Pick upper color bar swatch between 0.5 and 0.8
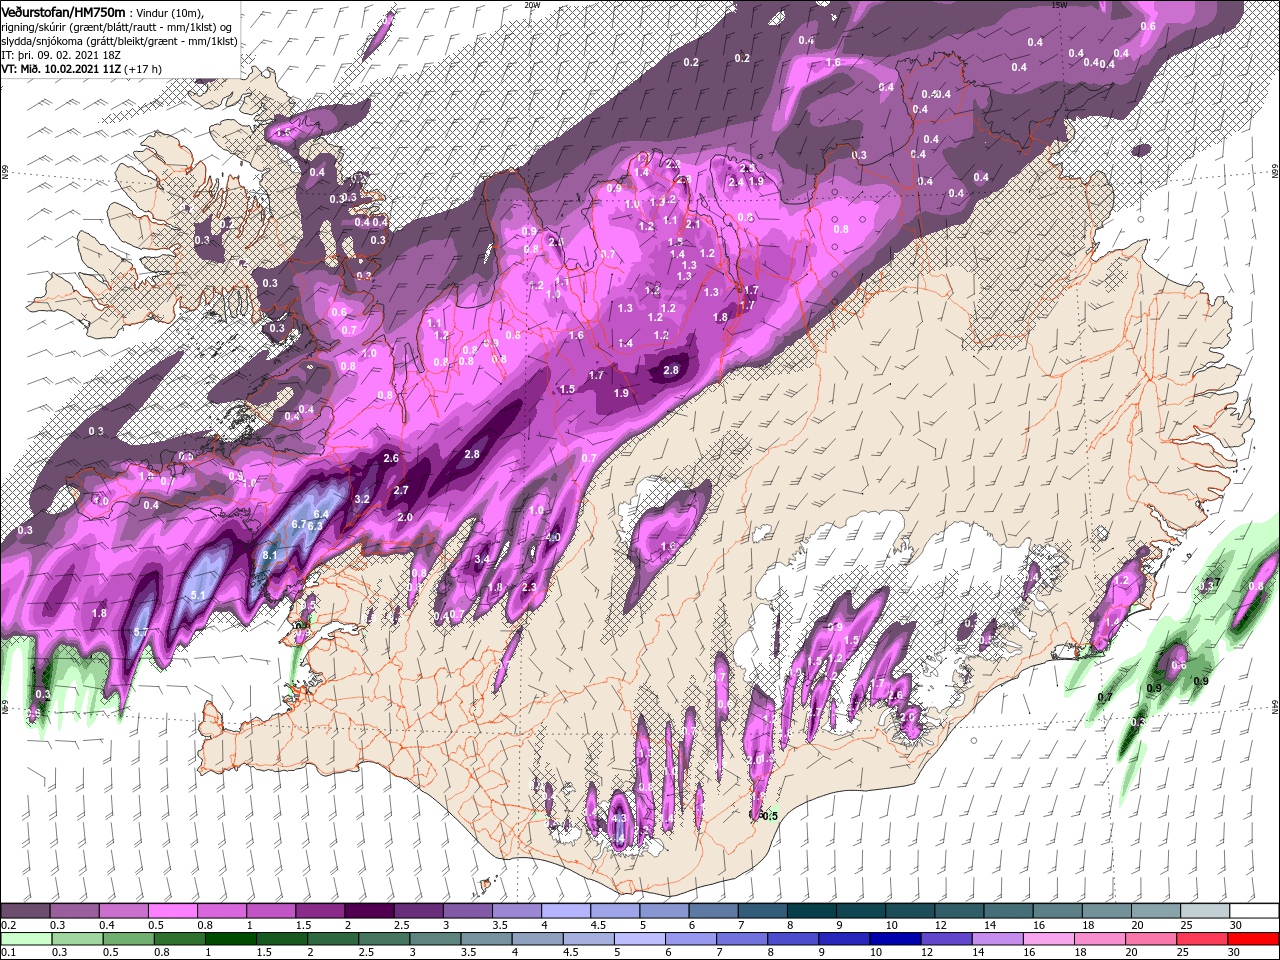The image size is (1280, 960). pyautogui.click(x=172, y=911)
